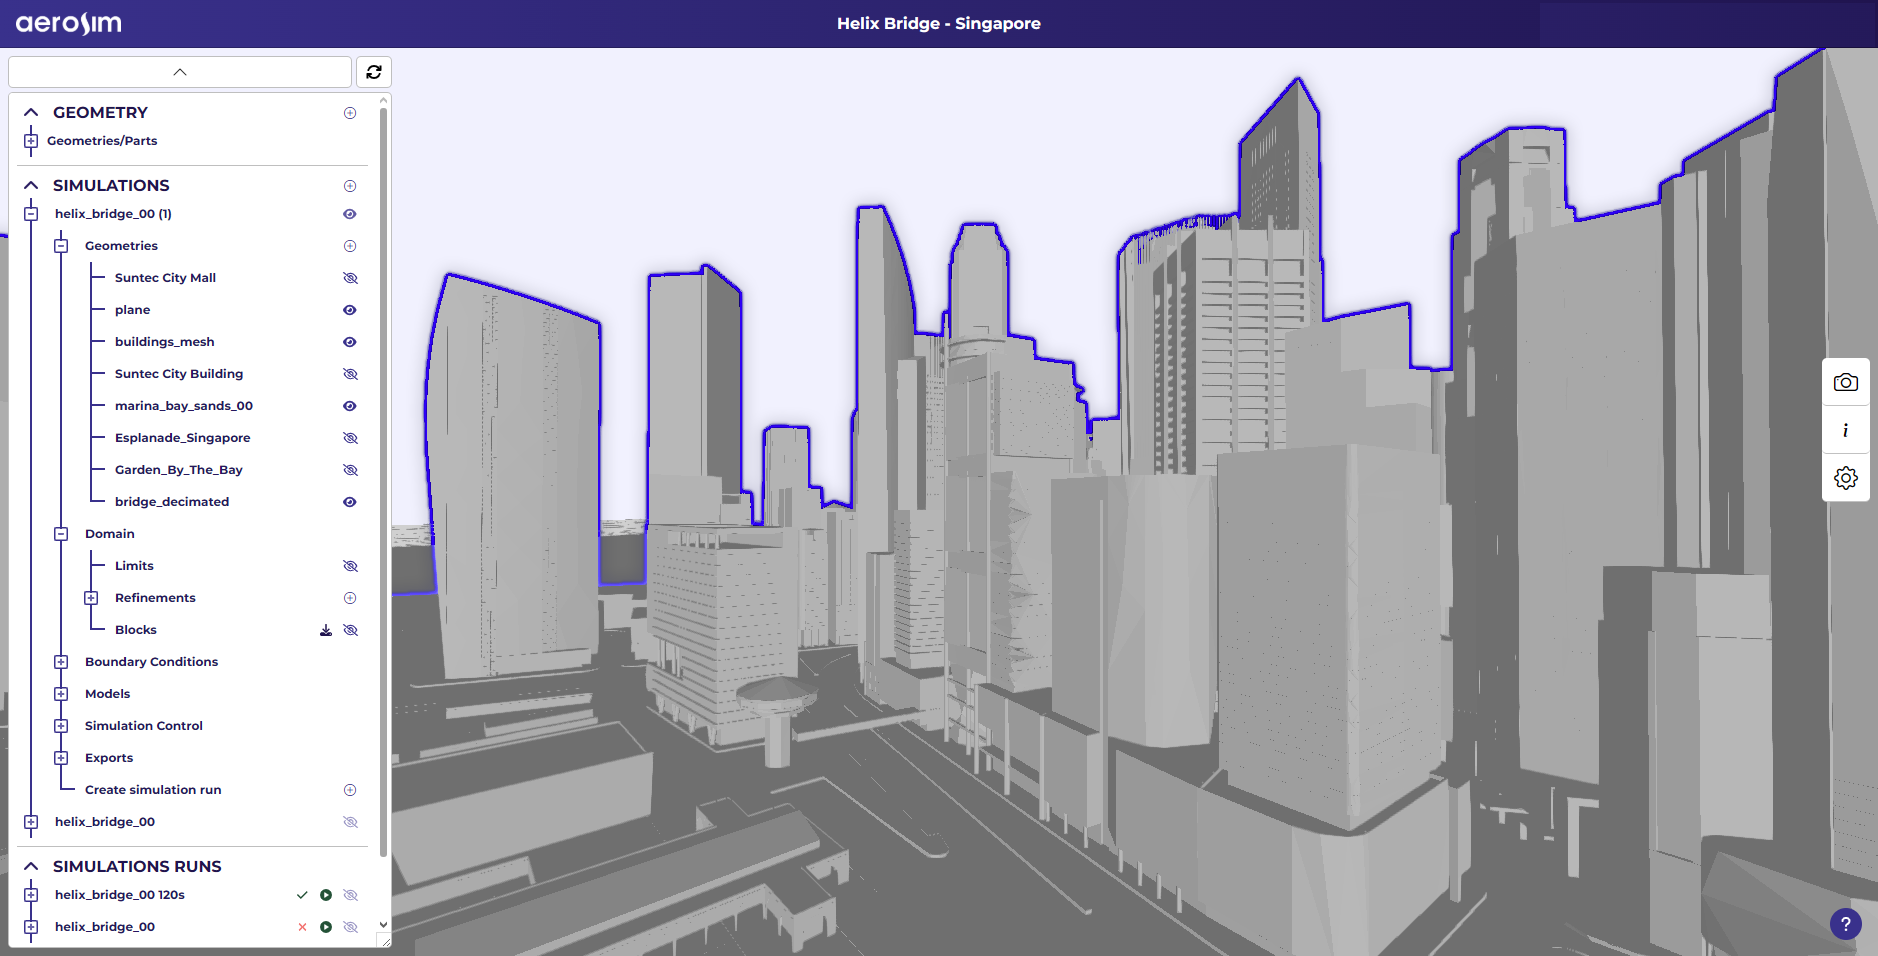Expand the Boundary Conditions node
Screen dimensions: 1878x956
61,662
